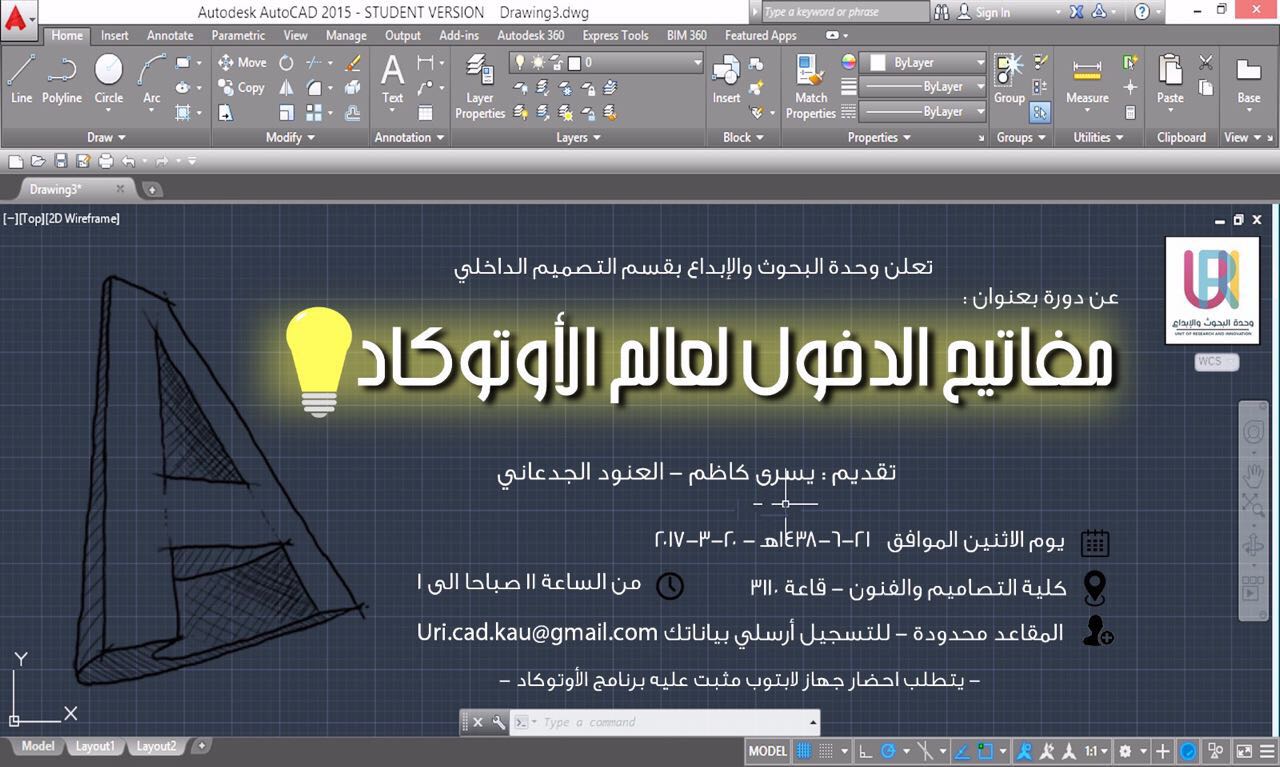Viewport: 1280px width, 767px height.
Task: Open the lineweight ByLayer dropdown
Action: 923,87
